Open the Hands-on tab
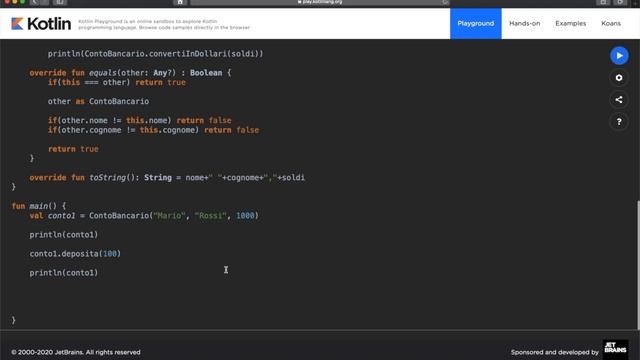This screenshot has height=360, width=640. pyautogui.click(x=524, y=24)
